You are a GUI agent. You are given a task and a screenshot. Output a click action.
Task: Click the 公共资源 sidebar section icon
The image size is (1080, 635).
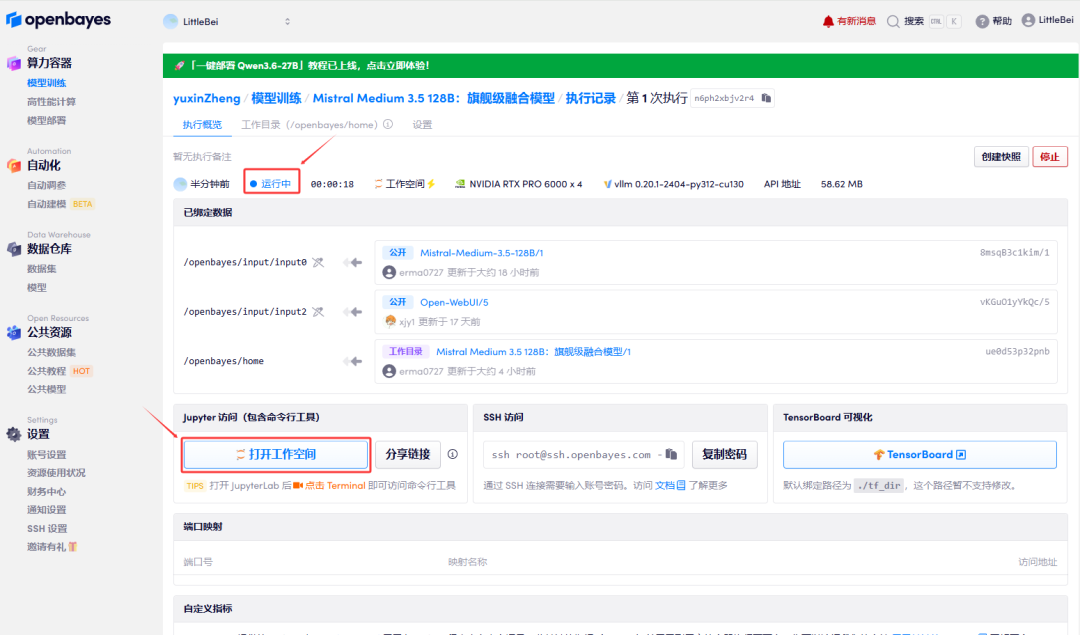14,333
